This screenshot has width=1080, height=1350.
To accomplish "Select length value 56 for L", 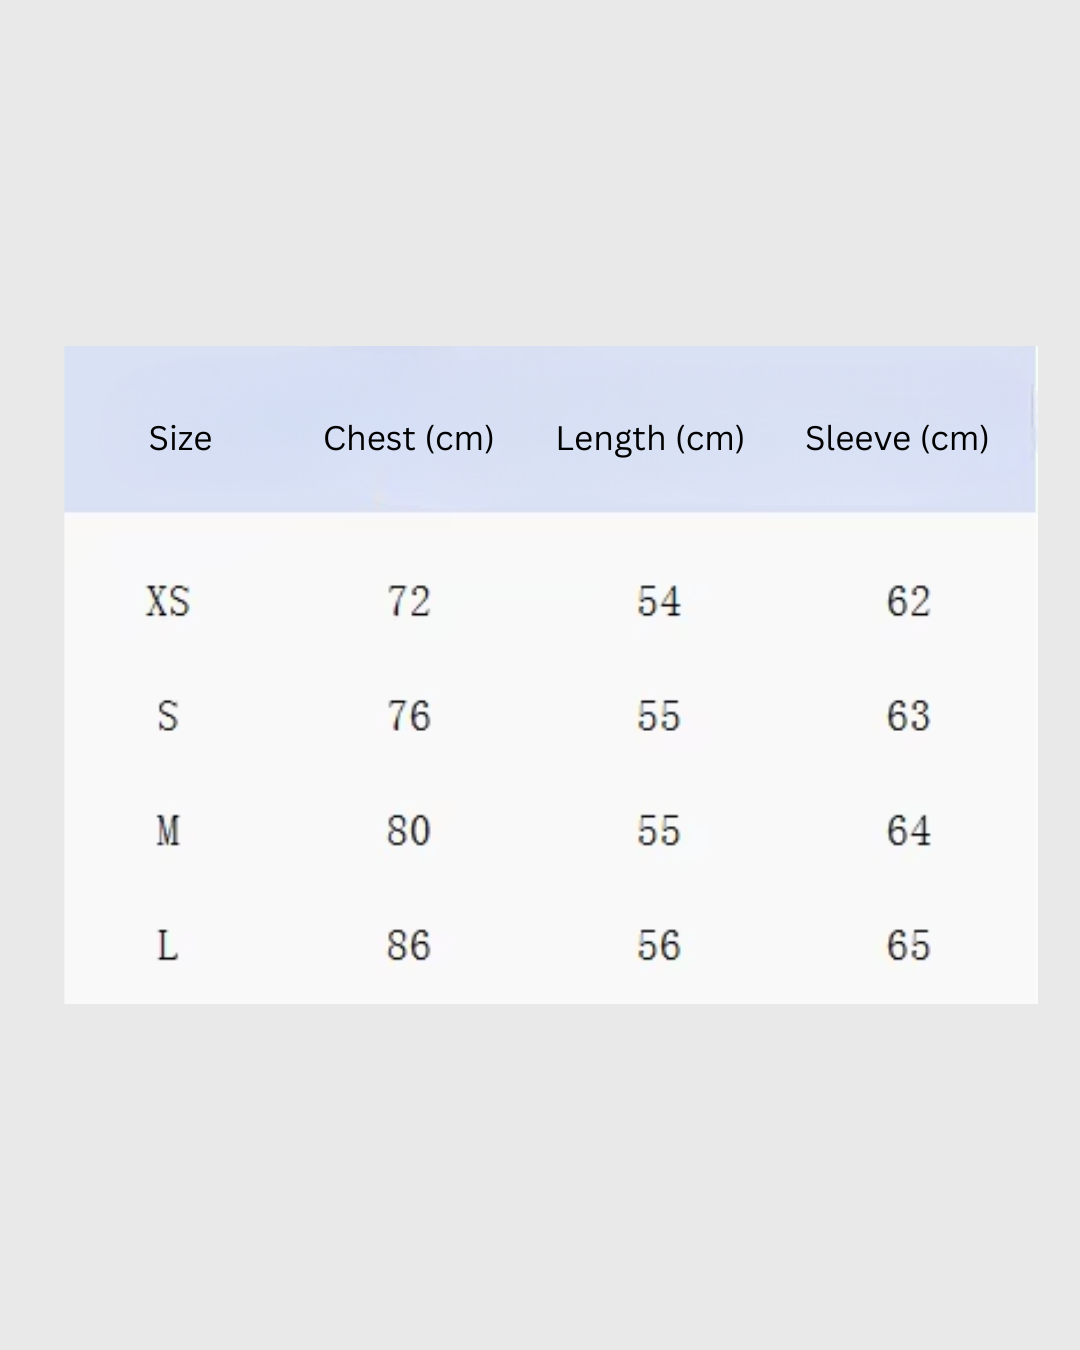I will pos(659,946).
